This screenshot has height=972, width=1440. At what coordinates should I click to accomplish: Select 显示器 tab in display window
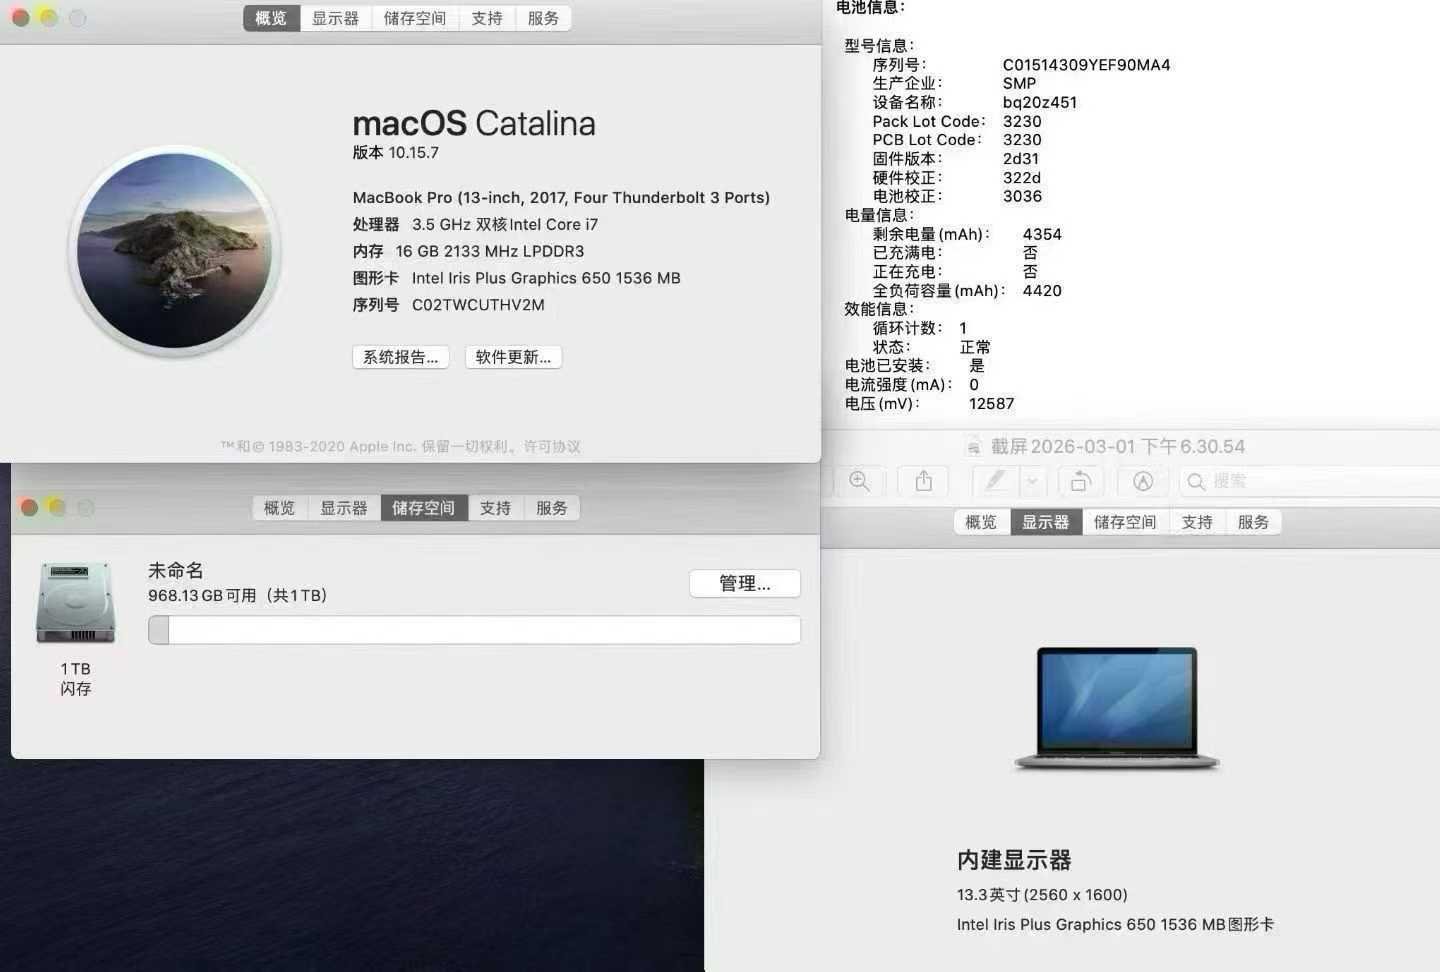tap(1046, 522)
